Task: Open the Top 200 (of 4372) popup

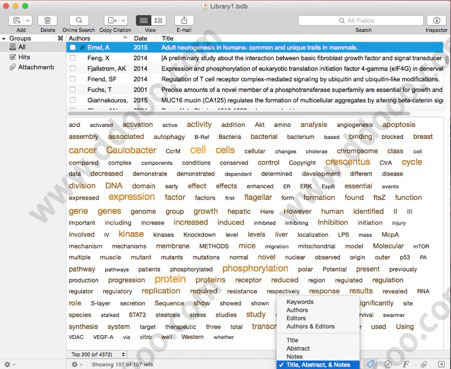Action: (x=98, y=354)
